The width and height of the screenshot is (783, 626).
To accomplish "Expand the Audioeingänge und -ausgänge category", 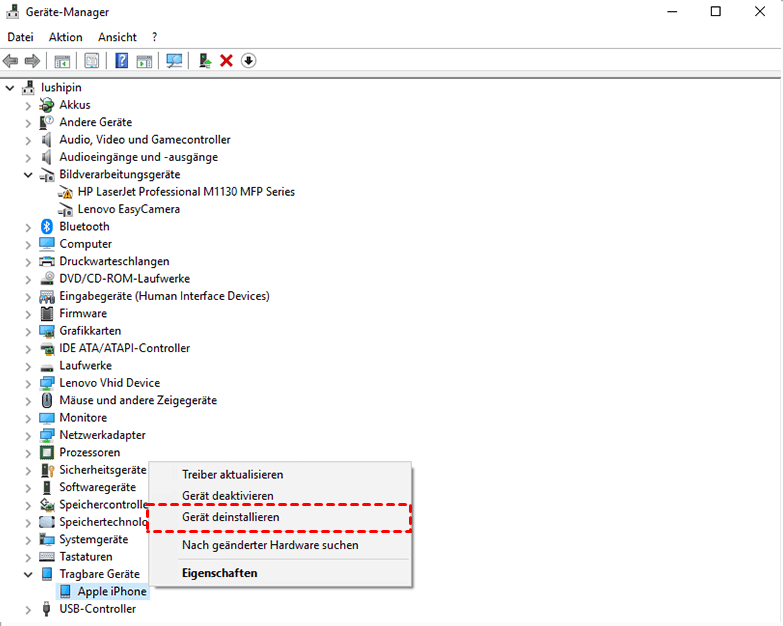I will (28, 158).
